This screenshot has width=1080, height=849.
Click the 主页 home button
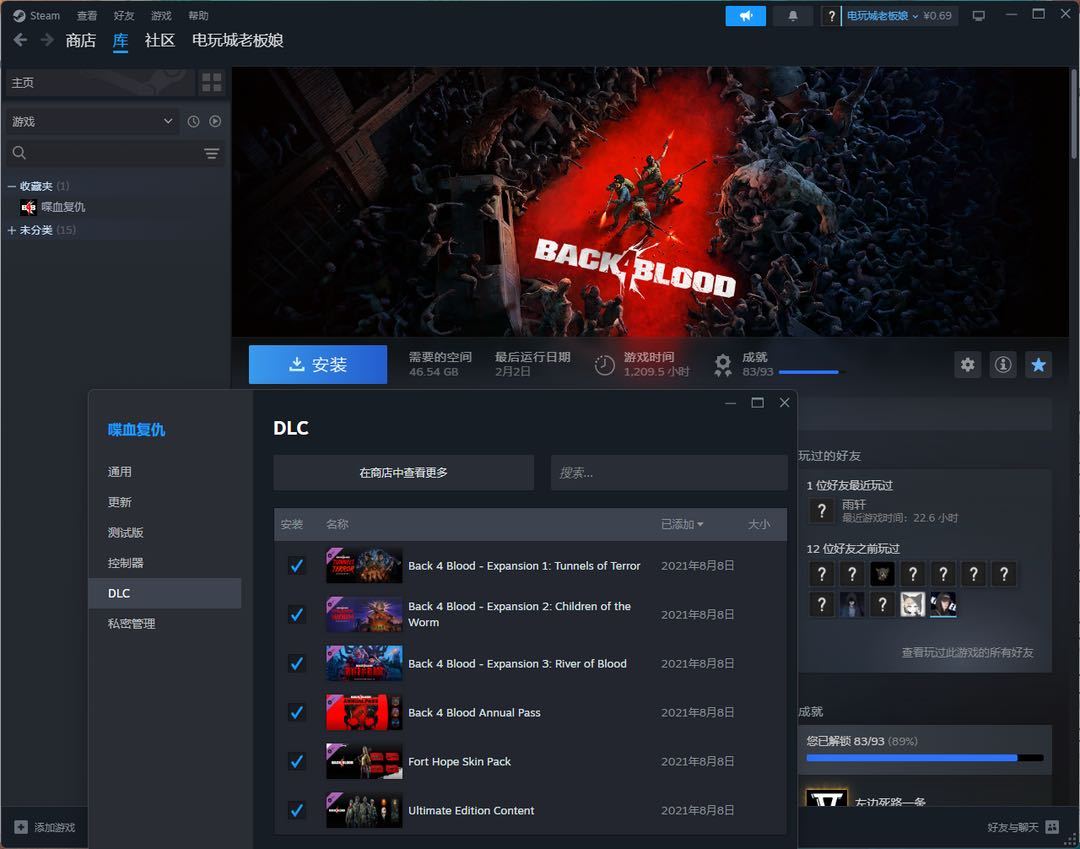pyautogui.click(x=100, y=83)
